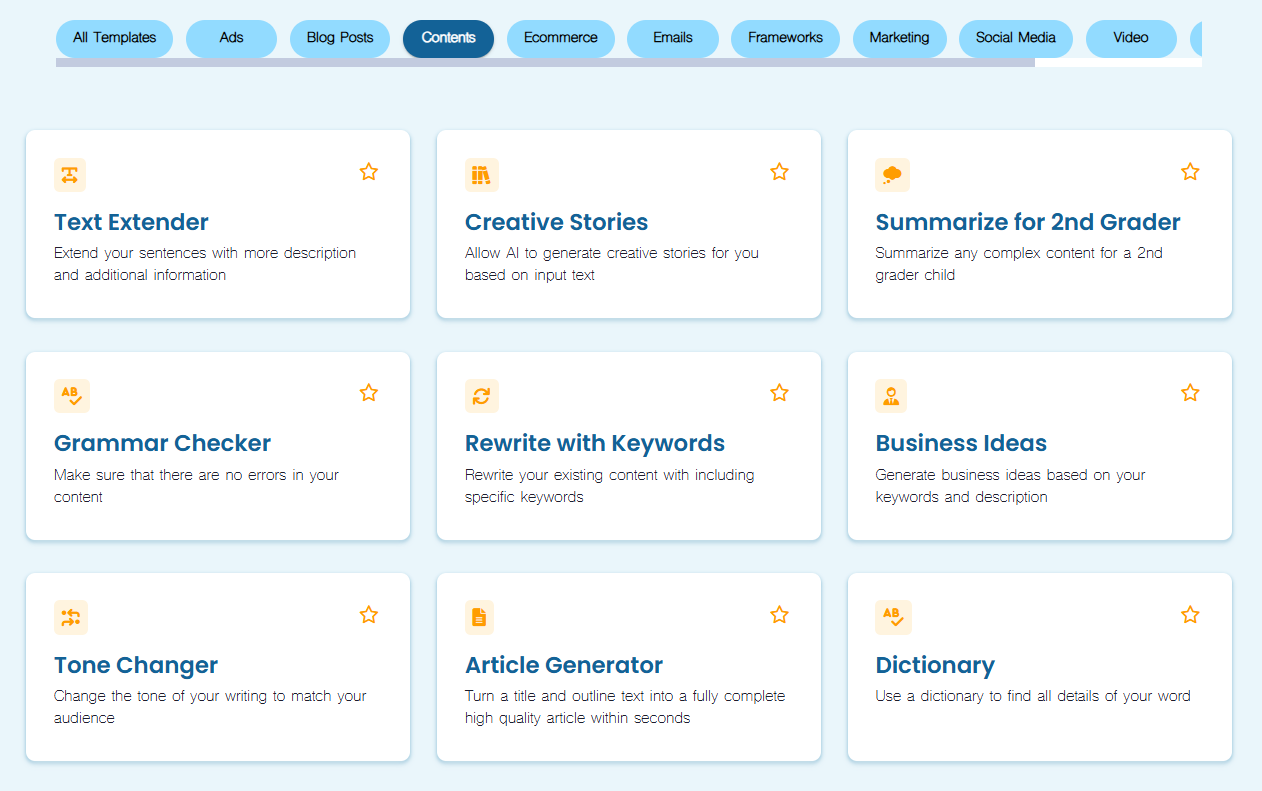Select the Blog Posts category tab

click(340, 38)
